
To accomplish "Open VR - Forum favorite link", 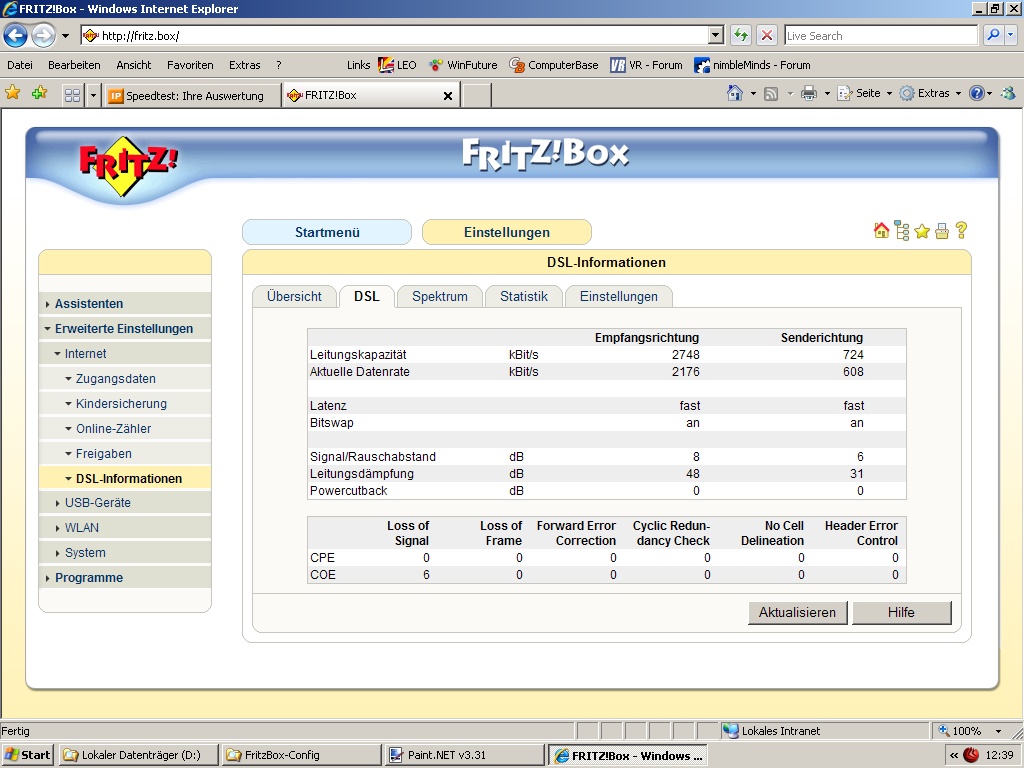I will [646, 65].
